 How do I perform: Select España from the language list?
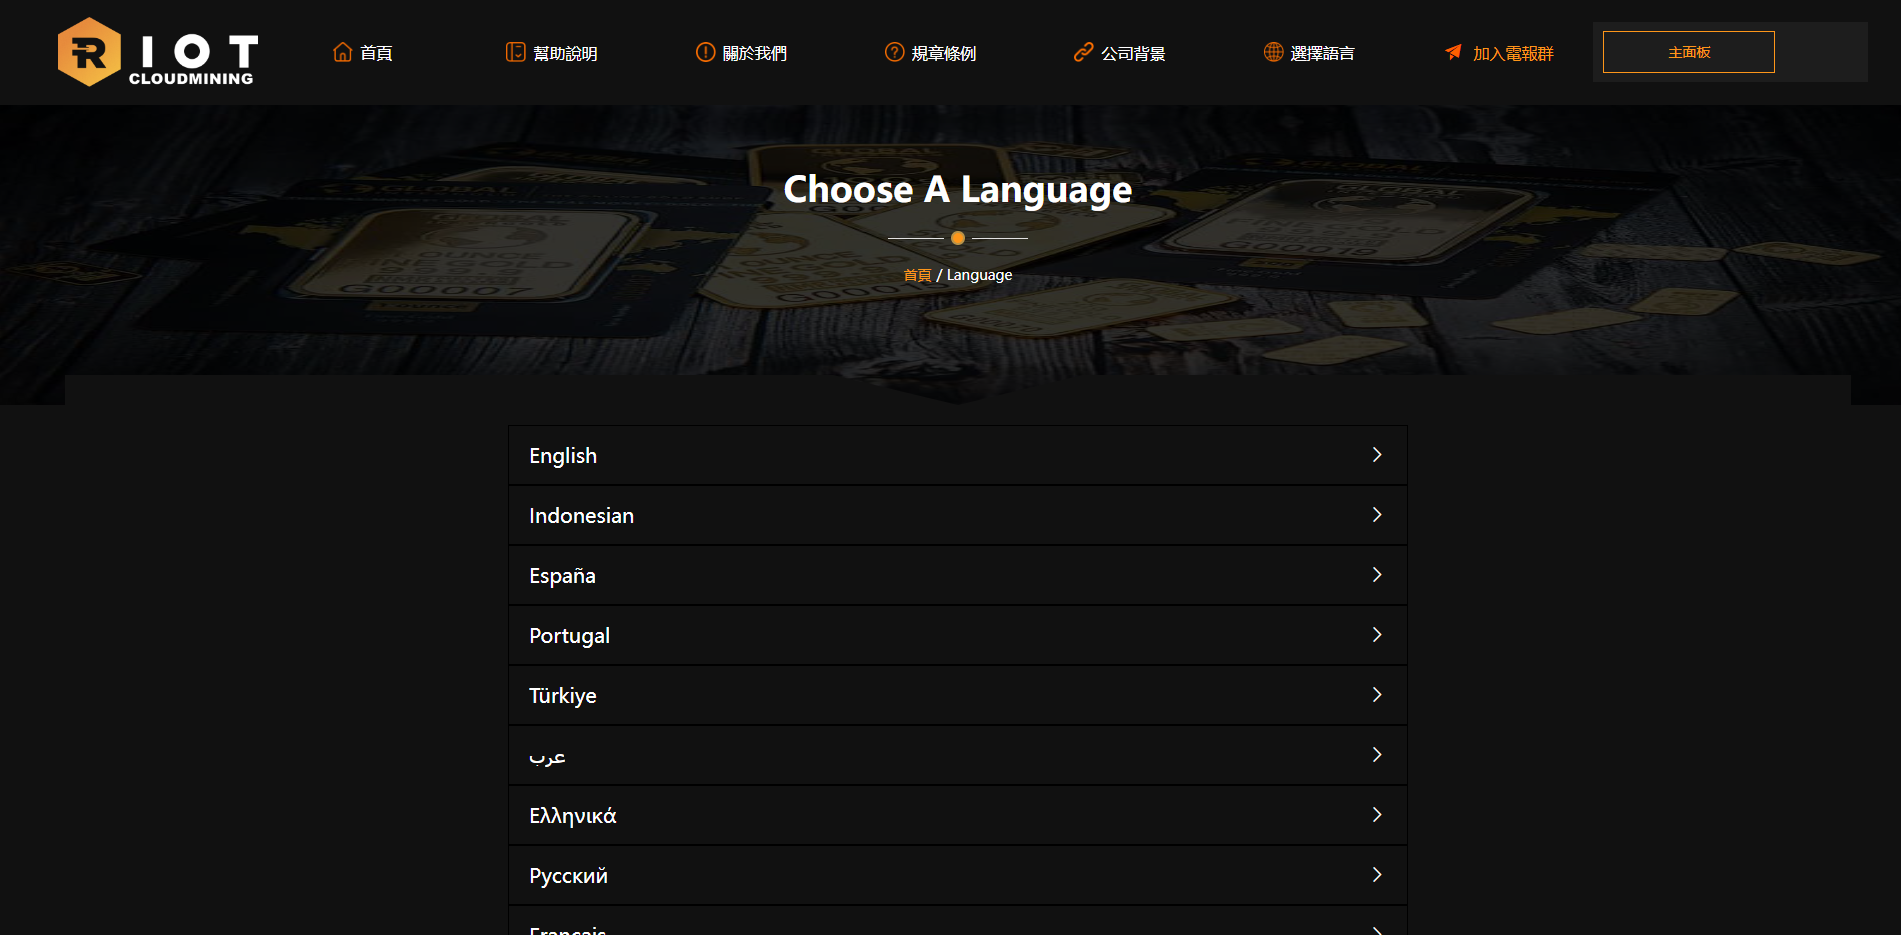click(x=562, y=576)
